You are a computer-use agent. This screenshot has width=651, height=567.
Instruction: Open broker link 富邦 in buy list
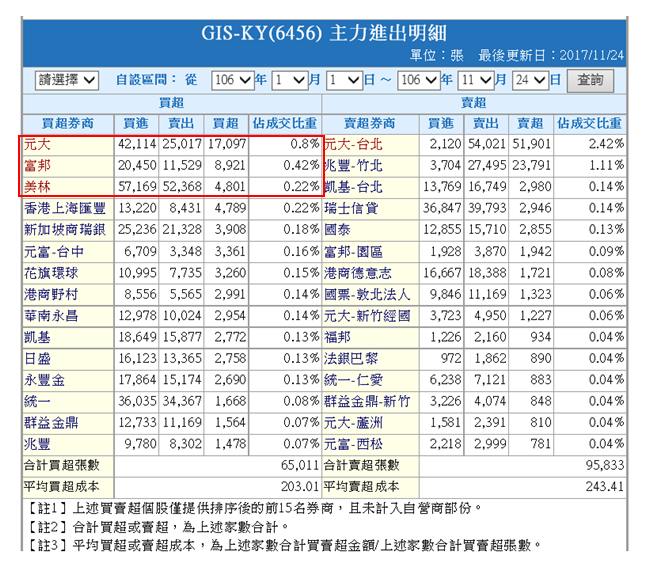37,166
